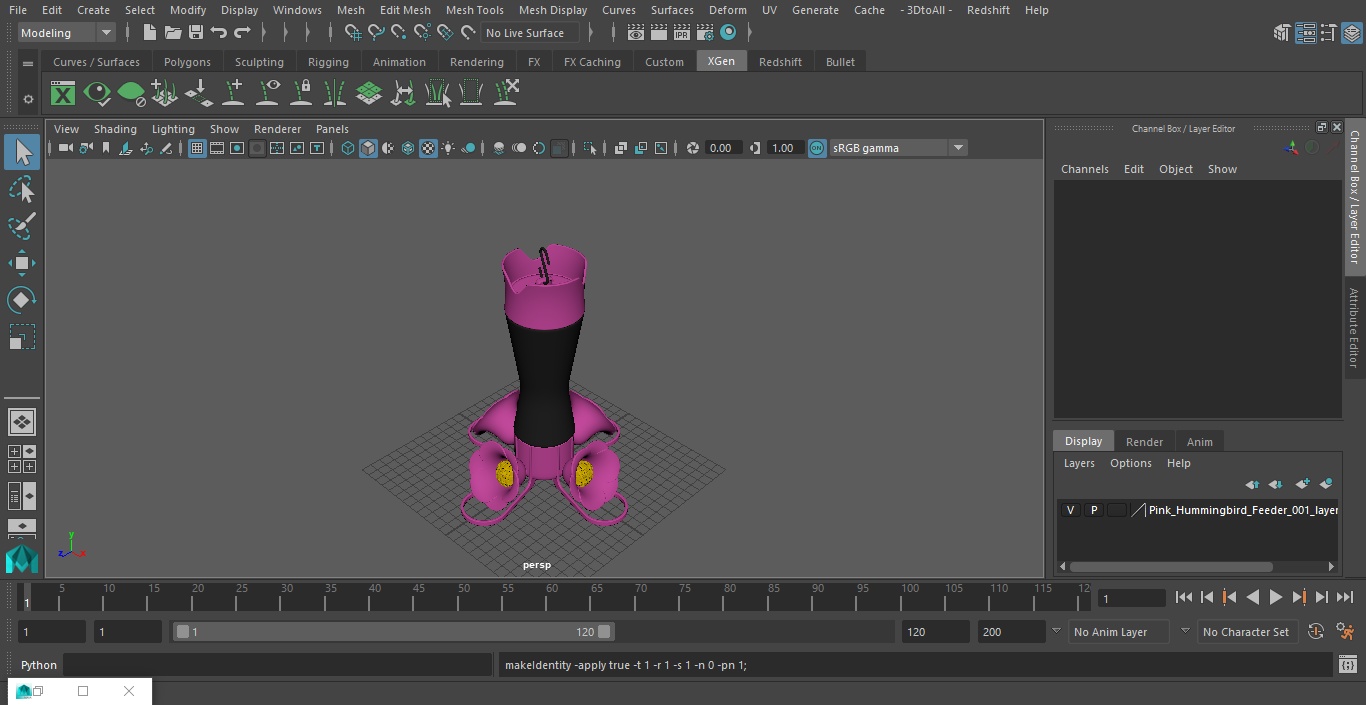Click the current frame input field
Image resolution: width=1366 pixels, height=705 pixels.
point(1131,598)
